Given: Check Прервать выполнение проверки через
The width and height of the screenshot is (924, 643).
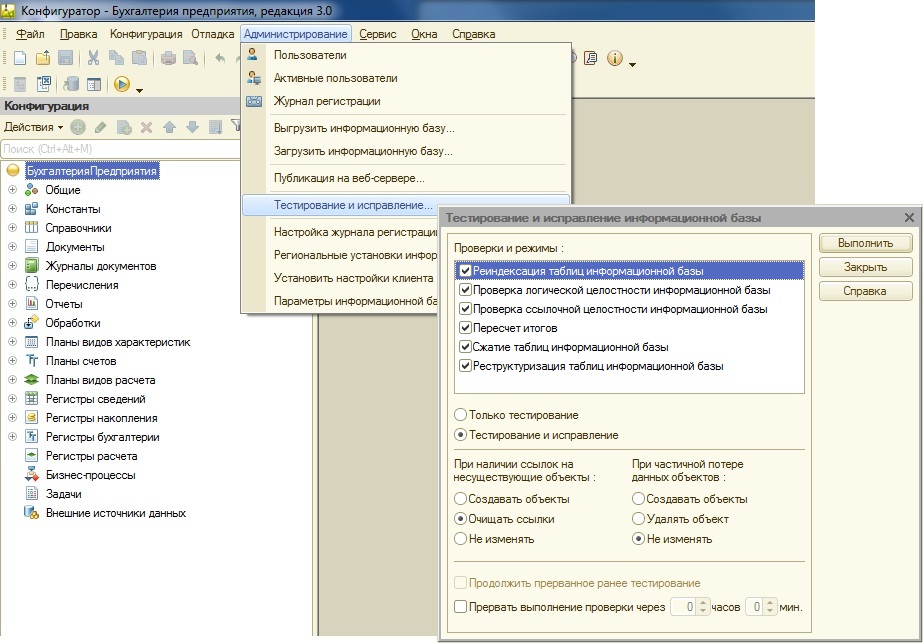Looking at the screenshot, I should pyautogui.click(x=461, y=606).
